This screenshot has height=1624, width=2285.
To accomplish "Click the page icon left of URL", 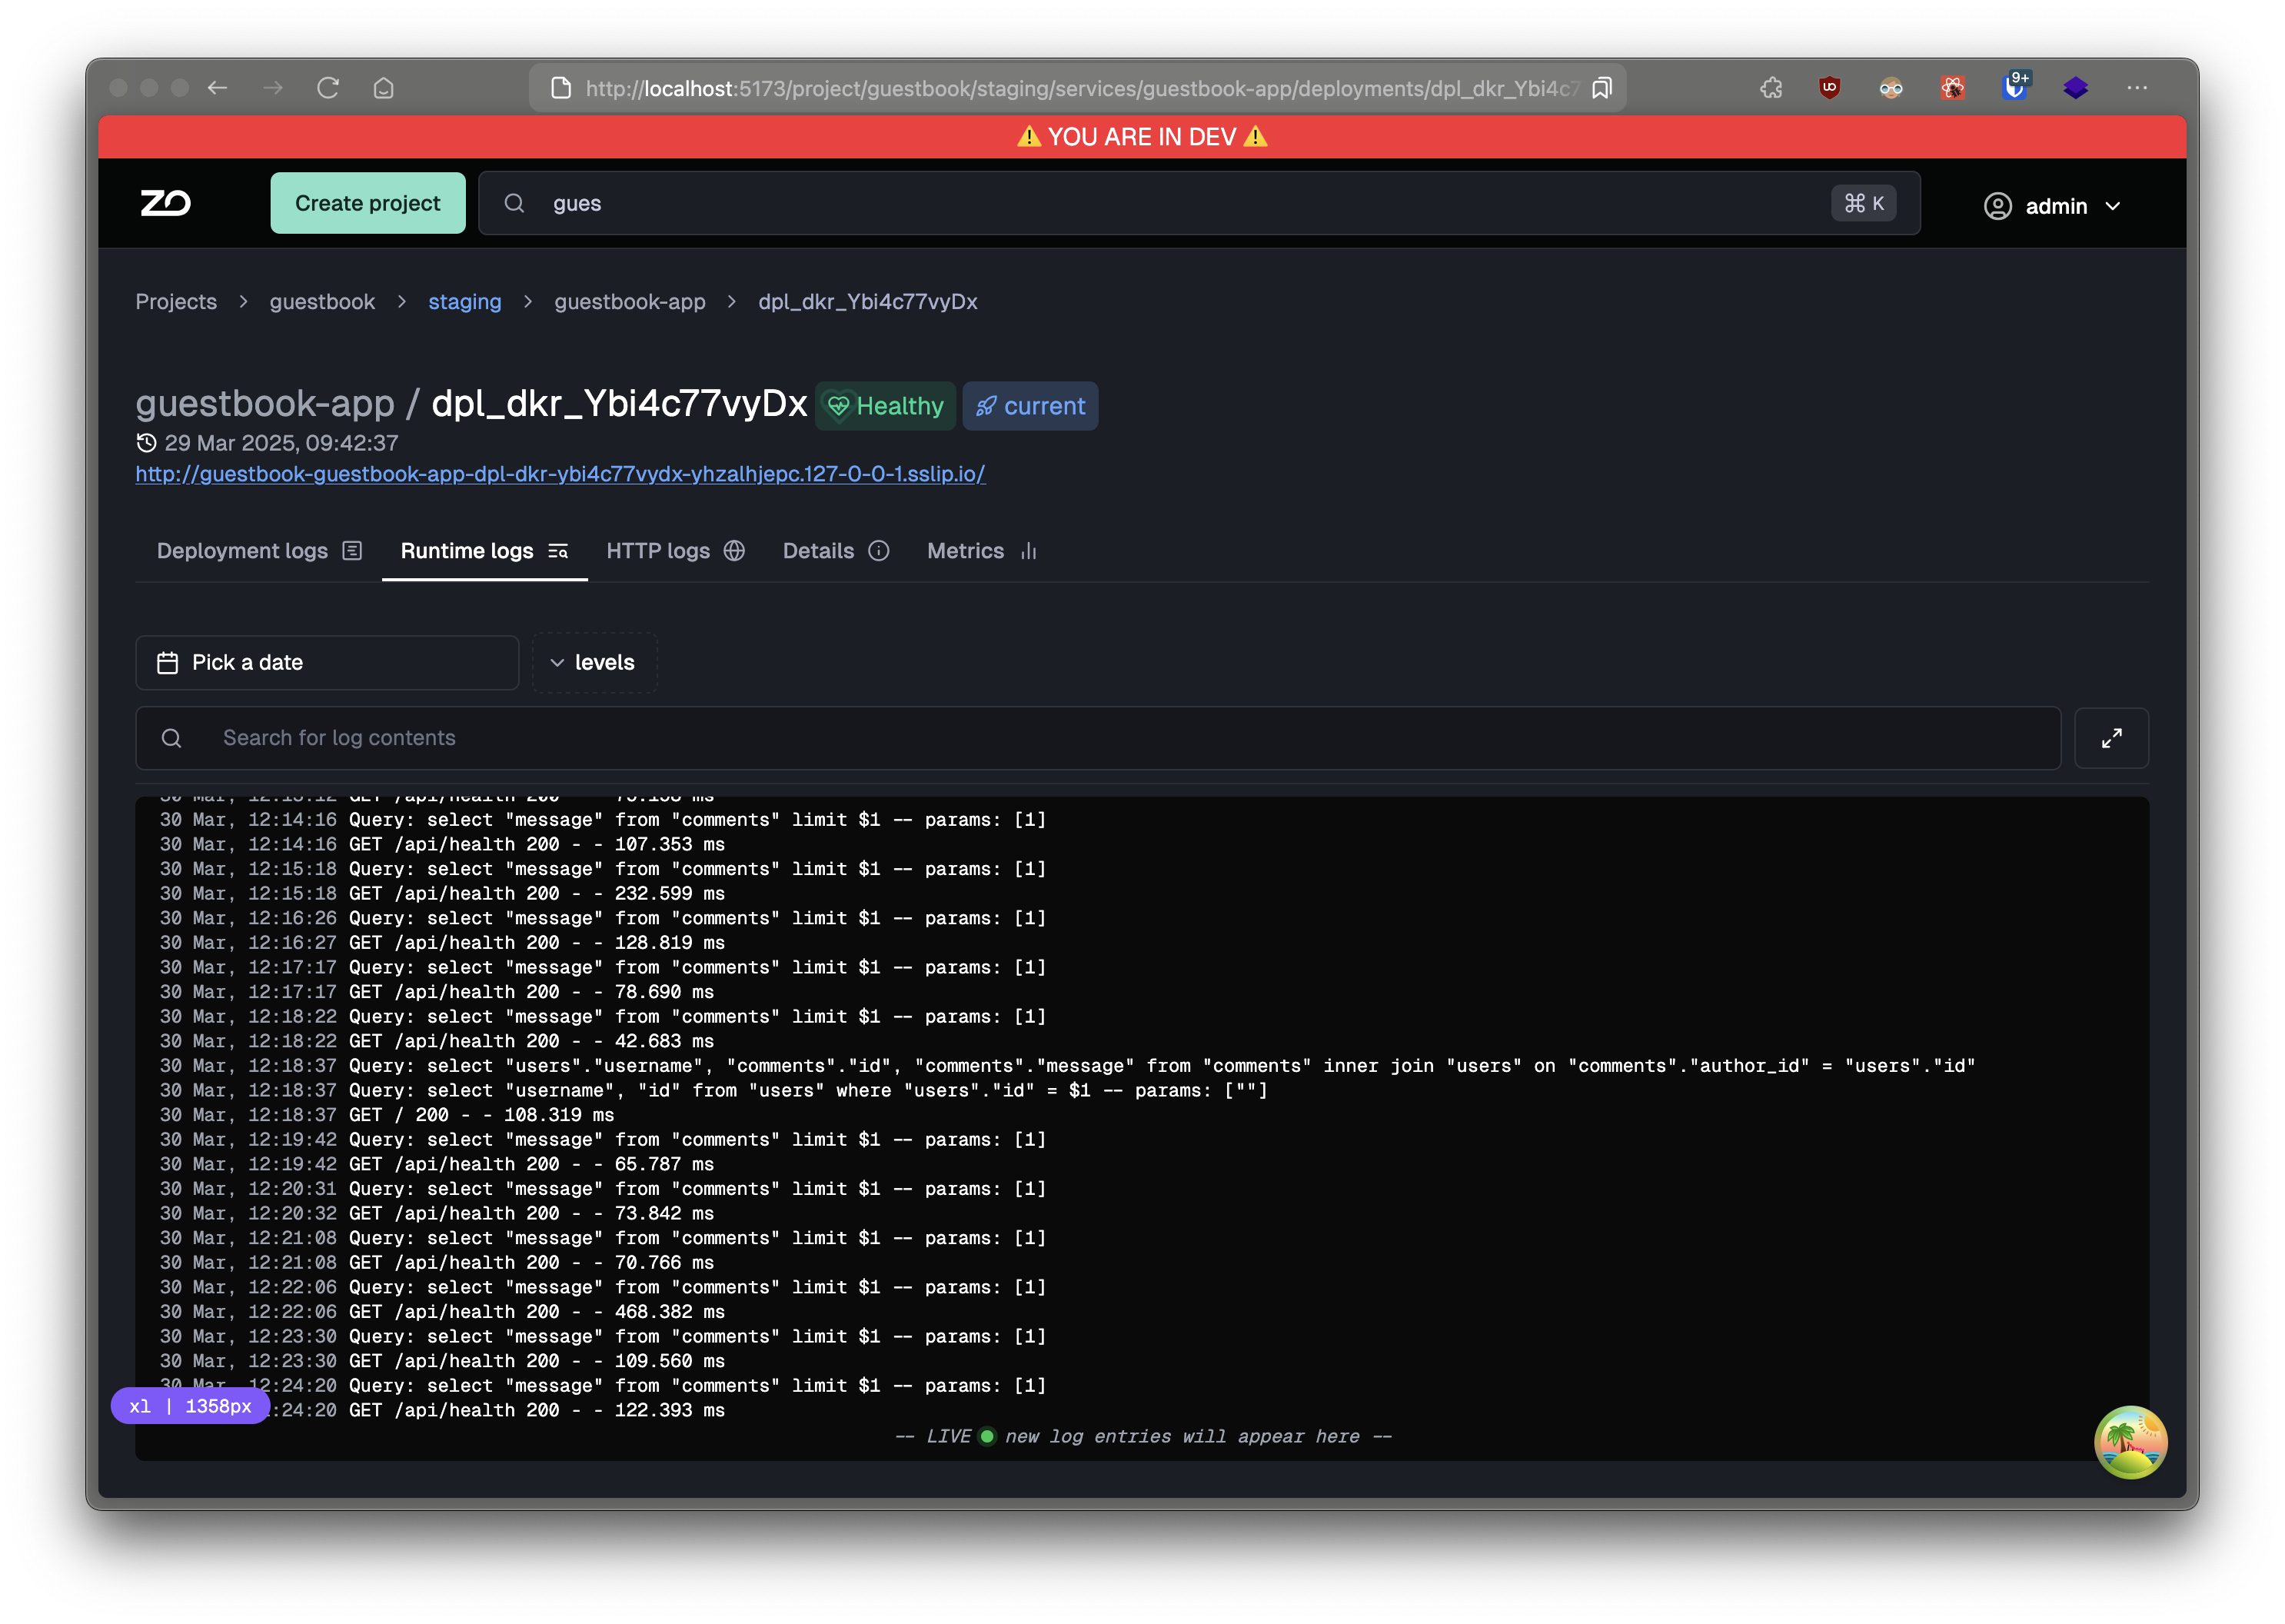I will [x=561, y=88].
